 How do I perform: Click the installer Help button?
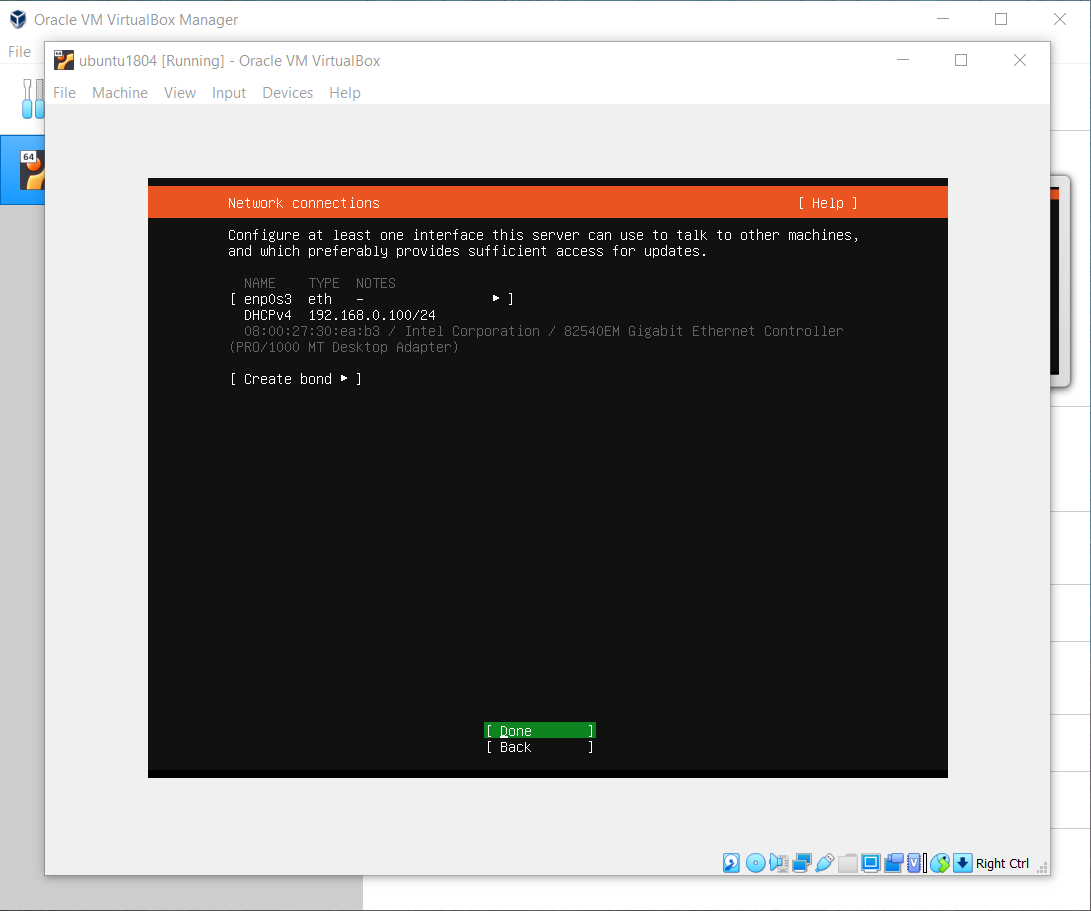coord(827,203)
